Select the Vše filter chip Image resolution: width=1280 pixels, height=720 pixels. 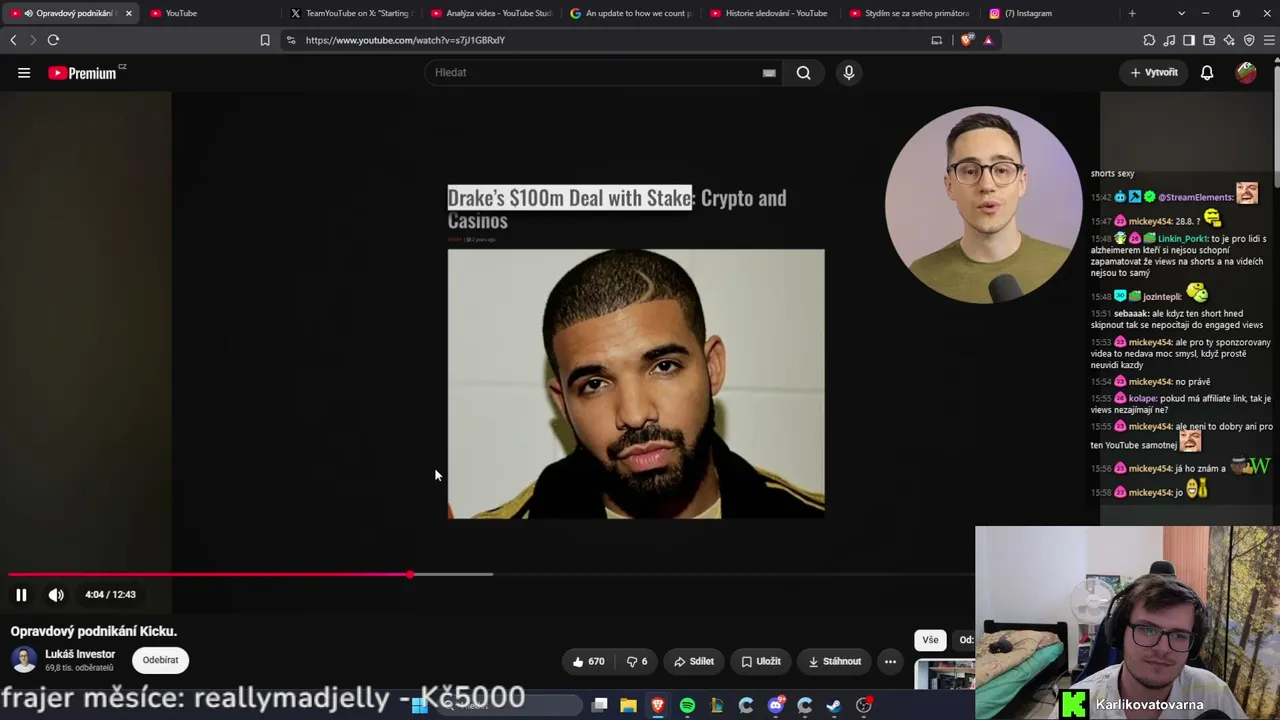(x=930, y=640)
